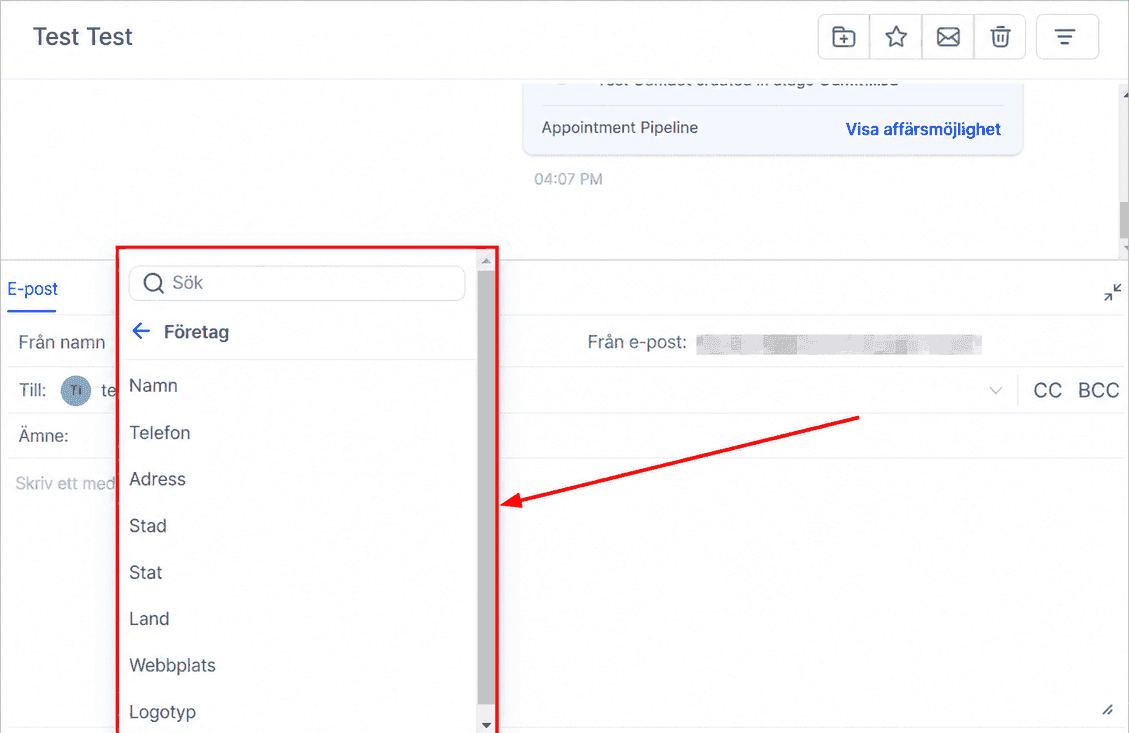The height and width of the screenshot is (733, 1129).
Task: Click the envelope mark-as-unread icon
Action: (x=948, y=37)
